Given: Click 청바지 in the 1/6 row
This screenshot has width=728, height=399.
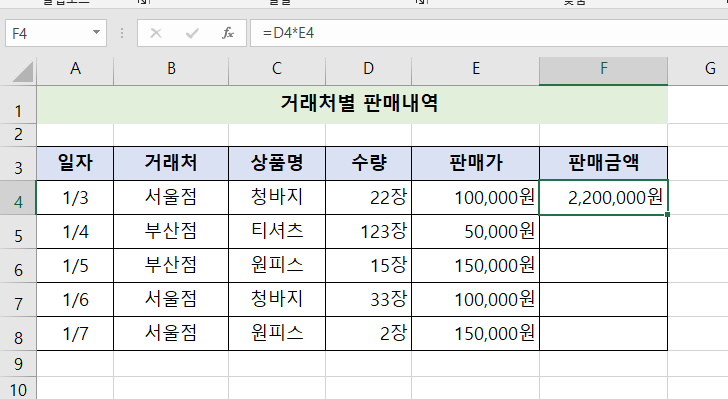Looking at the screenshot, I should pos(277,300).
